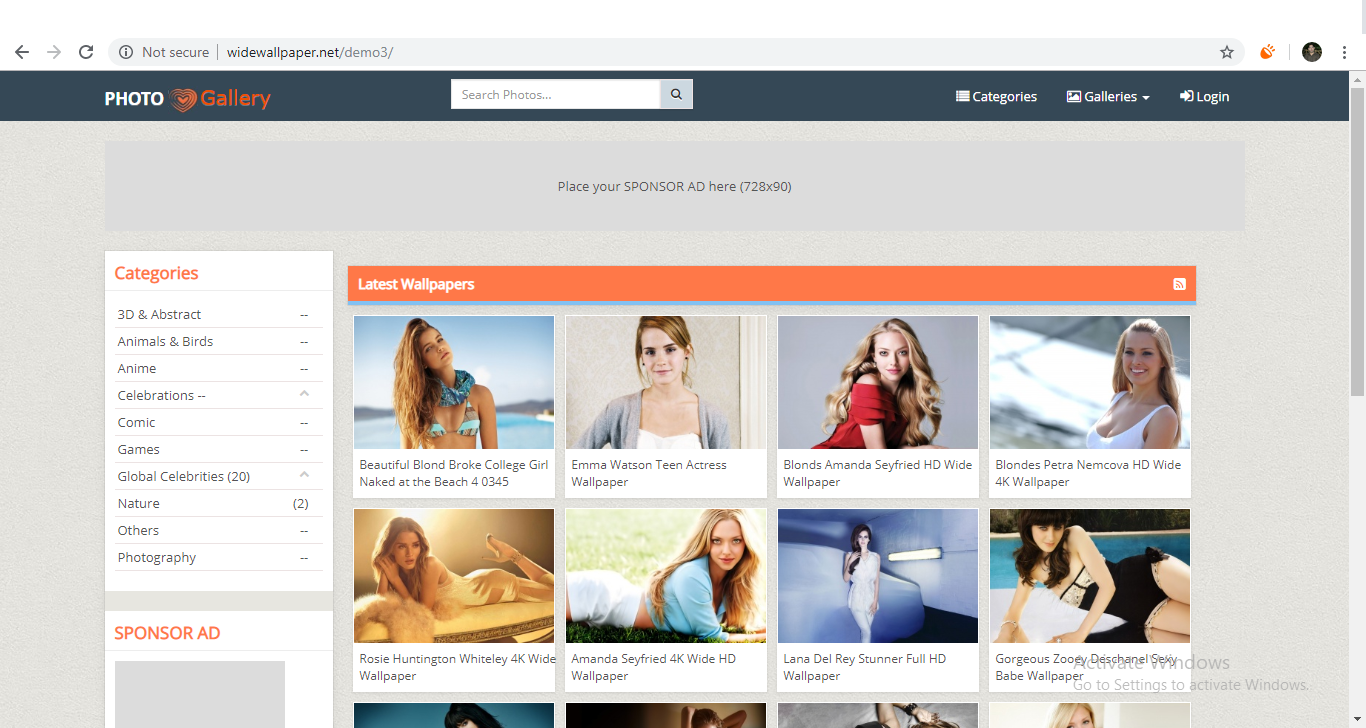Open the browser extension flame icon
The height and width of the screenshot is (728, 1366).
click(1267, 51)
